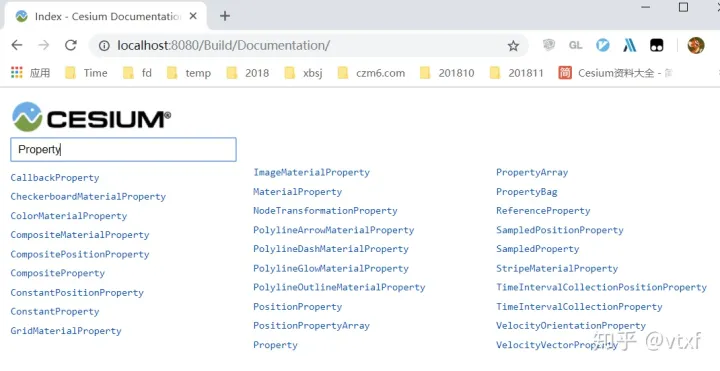Open the user profile avatar
Image resolution: width=720 pixels, height=371 pixels.
[x=696, y=45]
